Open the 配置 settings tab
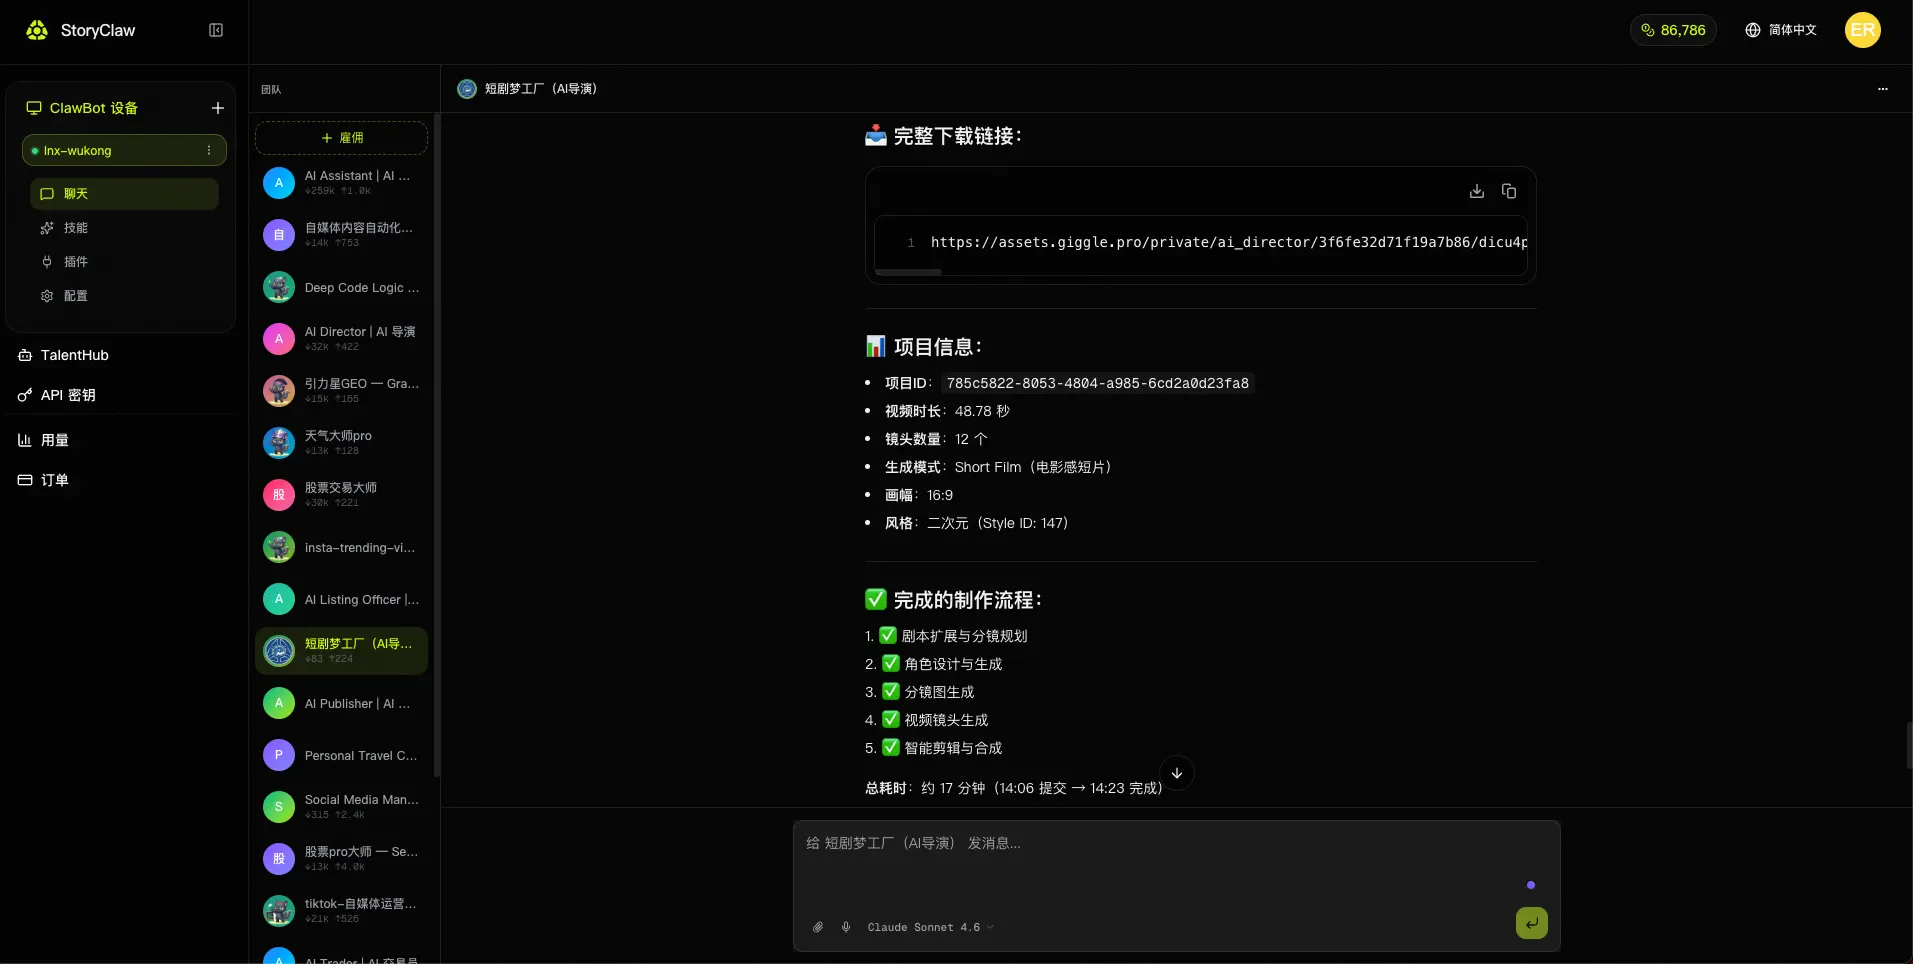Viewport: 1913px width, 964px height. [124, 296]
